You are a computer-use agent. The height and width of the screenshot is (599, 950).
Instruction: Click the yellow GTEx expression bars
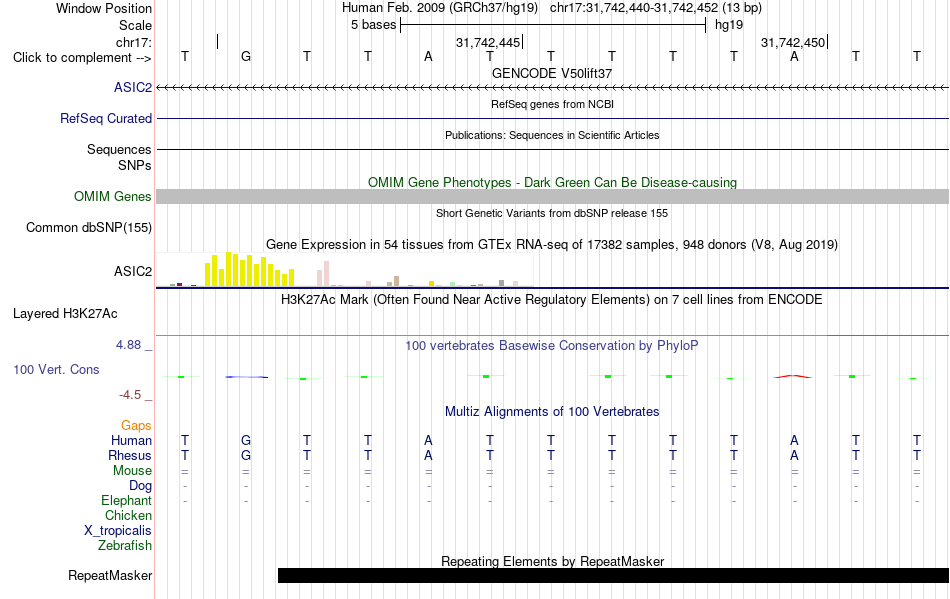[x=250, y=270]
